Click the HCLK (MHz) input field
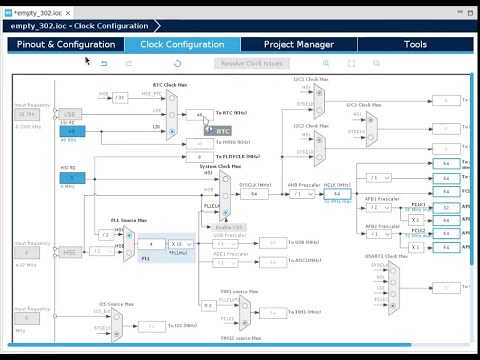This screenshot has width=480, height=360. pyautogui.click(x=337, y=194)
